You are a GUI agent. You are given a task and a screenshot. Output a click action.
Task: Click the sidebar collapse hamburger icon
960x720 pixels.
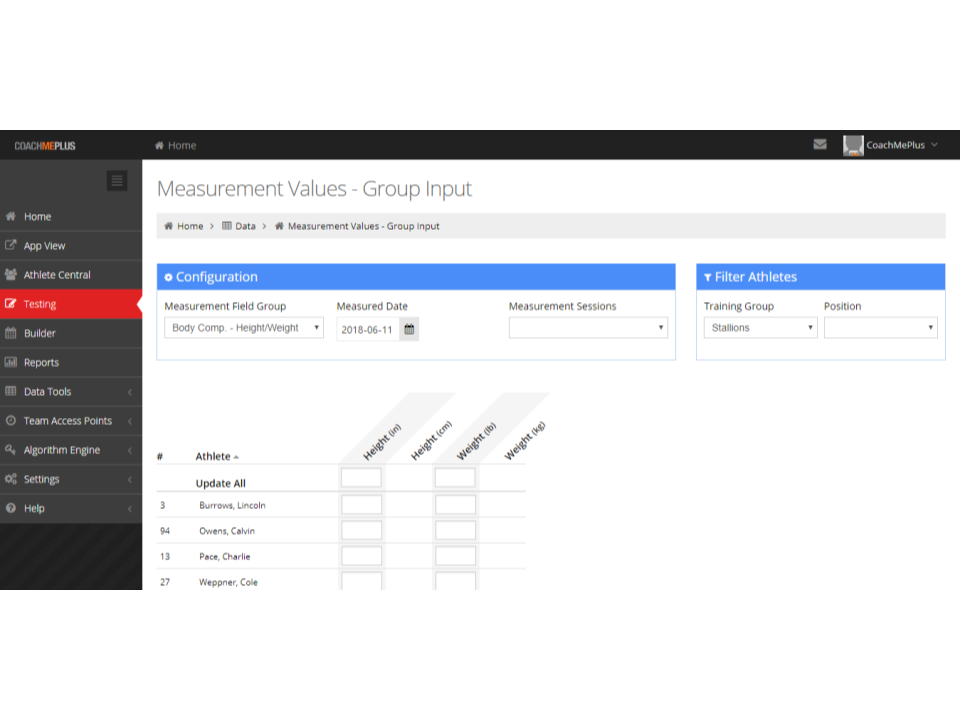(117, 181)
